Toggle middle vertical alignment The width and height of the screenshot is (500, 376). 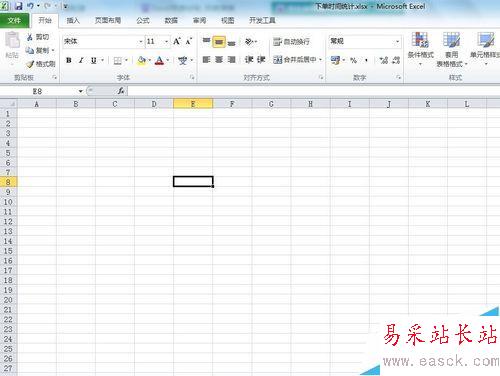point(219,42)
